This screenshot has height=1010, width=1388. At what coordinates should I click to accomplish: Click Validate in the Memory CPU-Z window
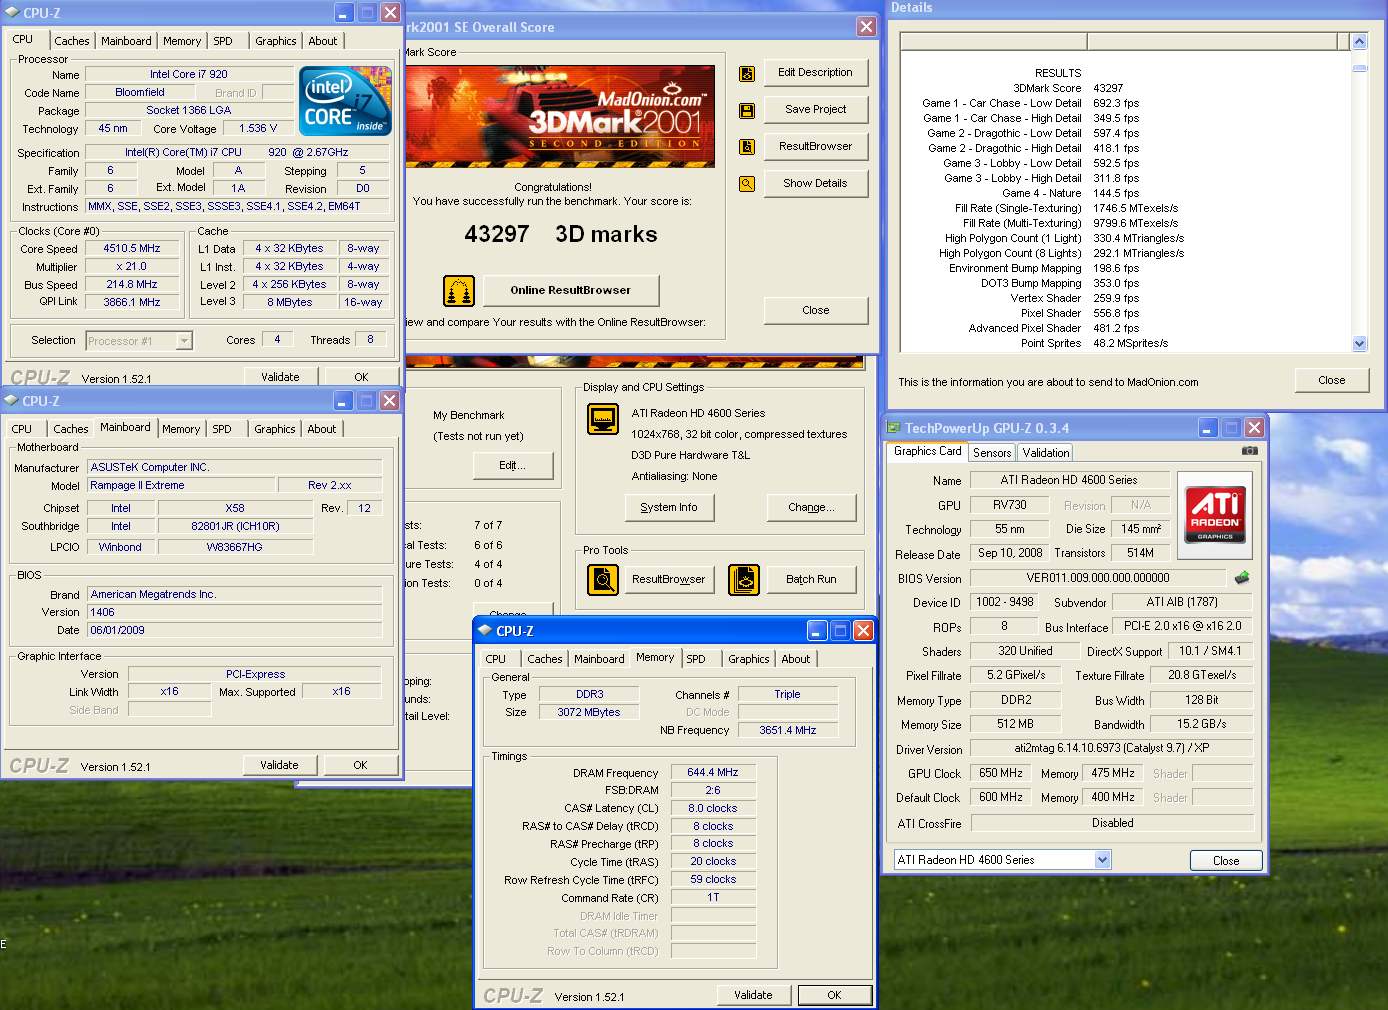tap(754, 995)
